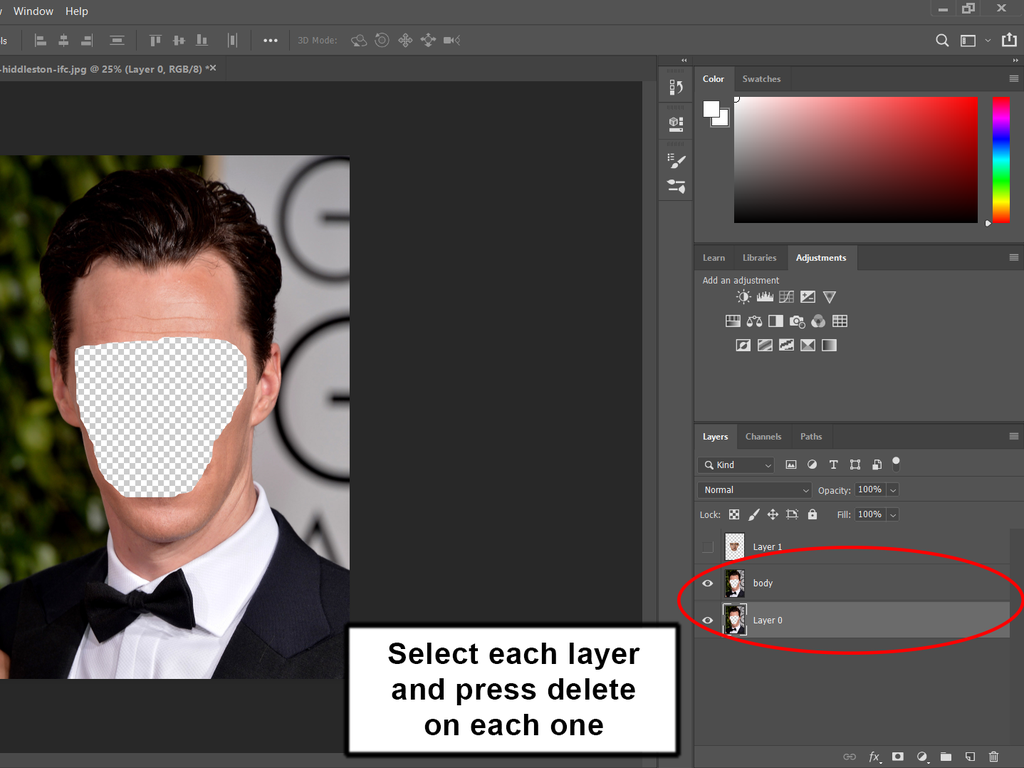Click the hue spectrum slider bar

1000,160
